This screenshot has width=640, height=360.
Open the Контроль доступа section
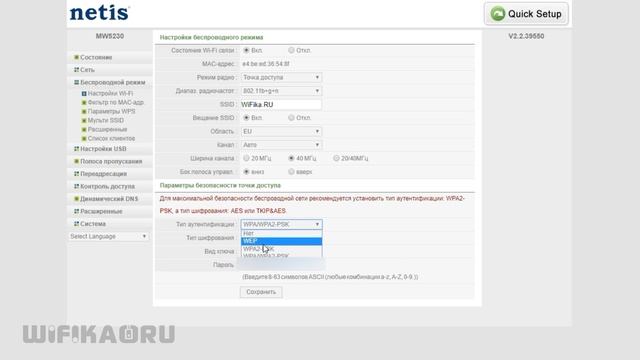click(107, 186)
